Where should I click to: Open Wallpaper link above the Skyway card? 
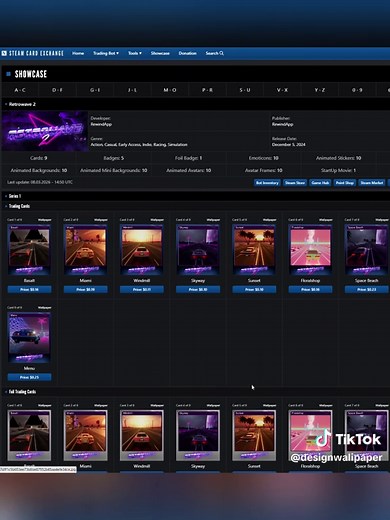(213, 220)
